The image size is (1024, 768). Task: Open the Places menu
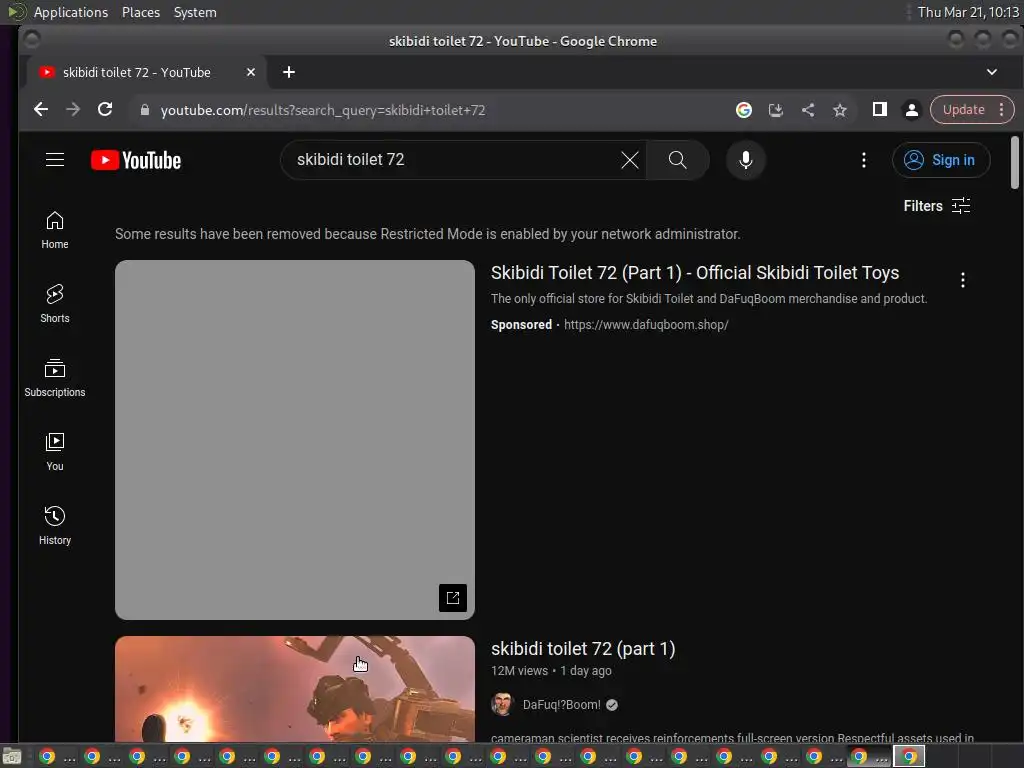point(141,12)
